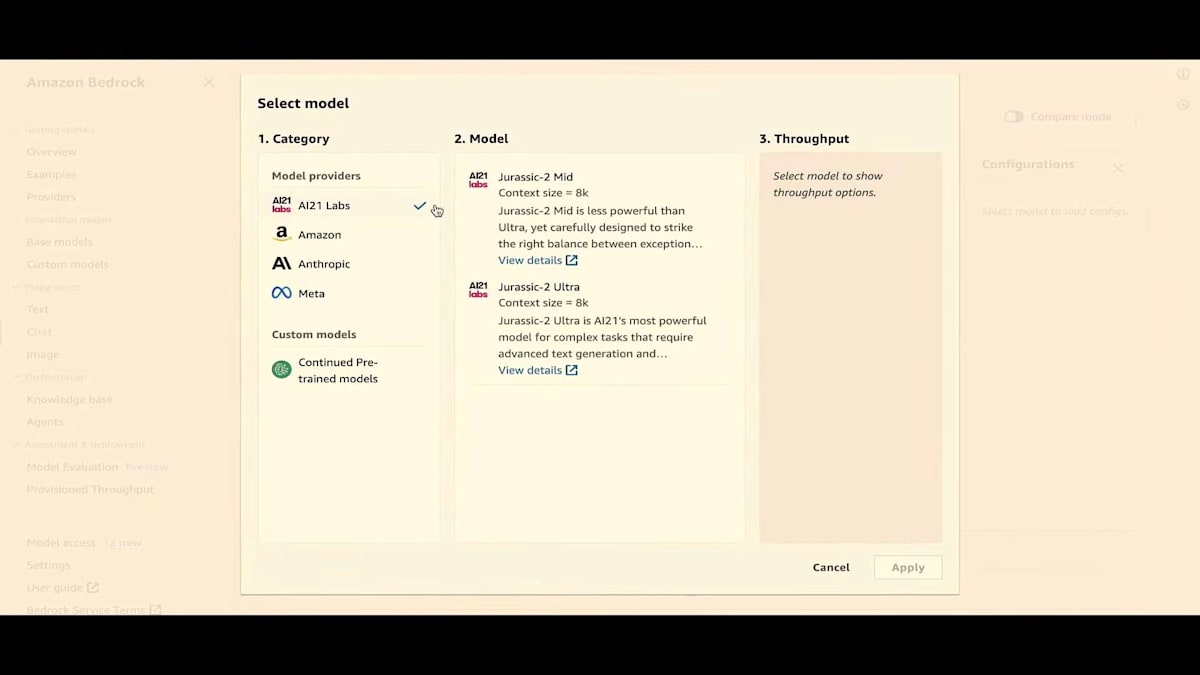The height and width of the screenshot is (675, 1200).
Task: Click the green Continued Pre-trained models icon
Action: 282,370
